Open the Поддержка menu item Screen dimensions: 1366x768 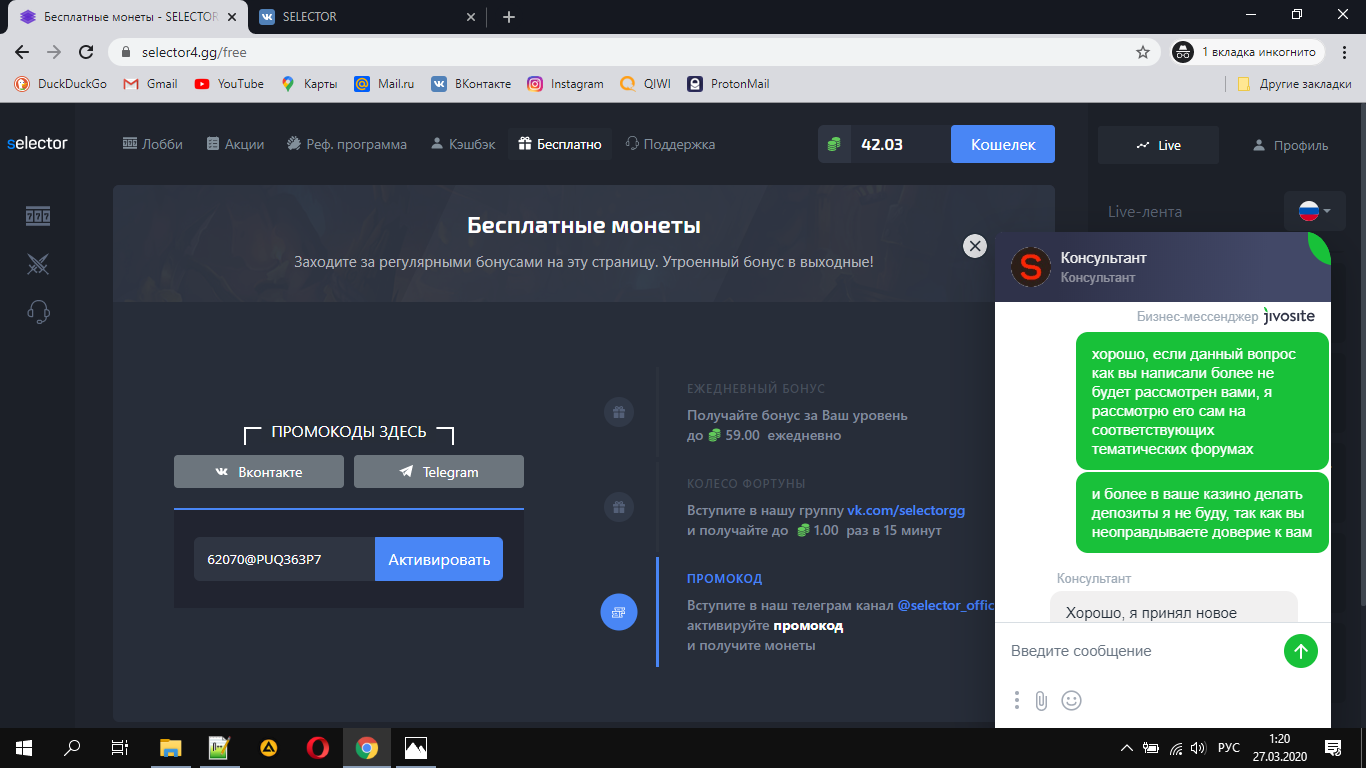pyautogui.click(x=670, y=144)
